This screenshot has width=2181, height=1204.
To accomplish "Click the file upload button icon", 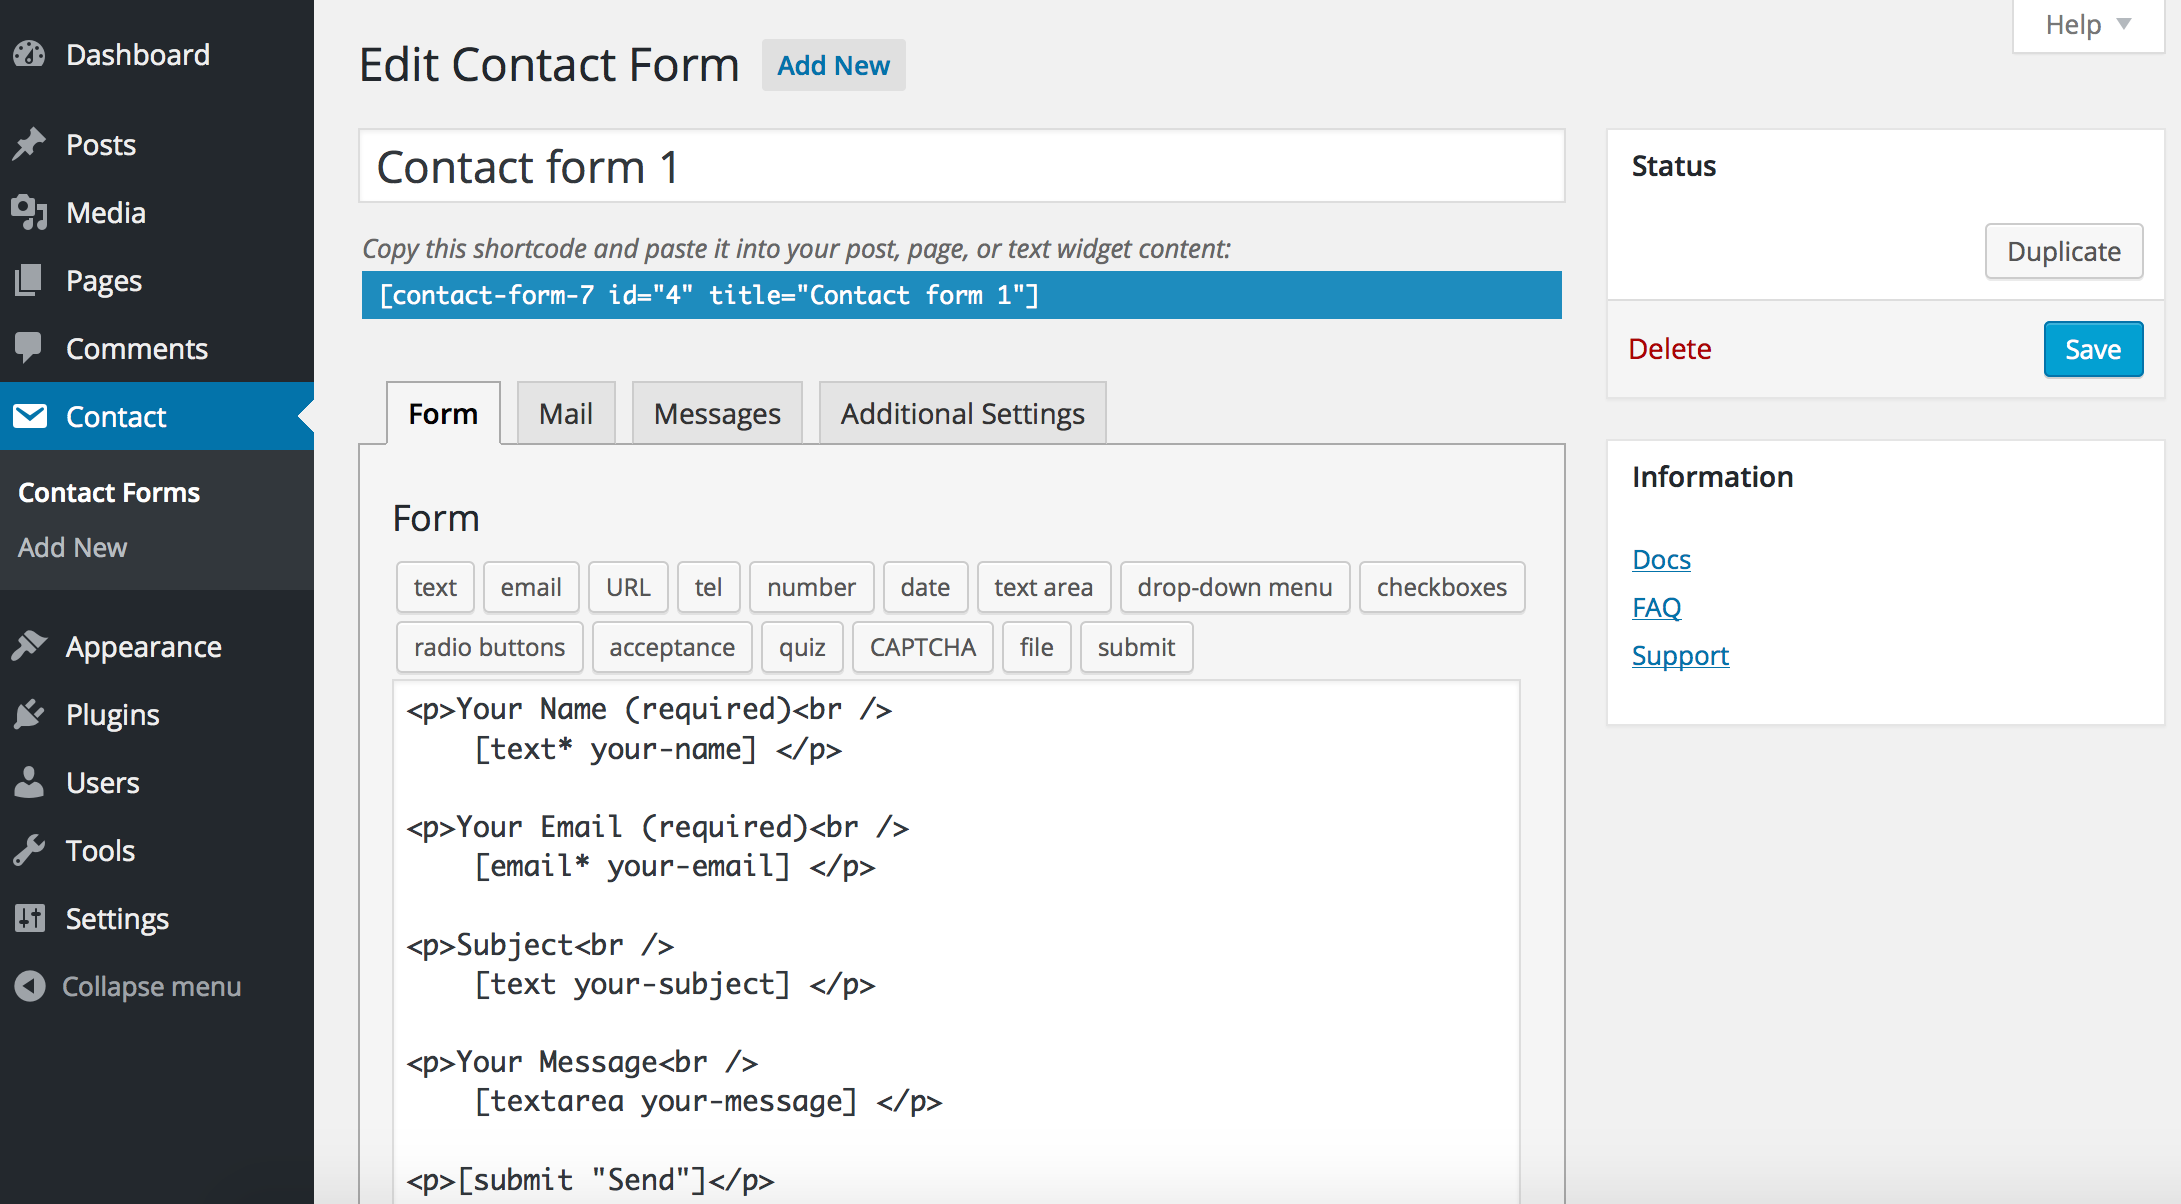I will (x=1036, y=648).
